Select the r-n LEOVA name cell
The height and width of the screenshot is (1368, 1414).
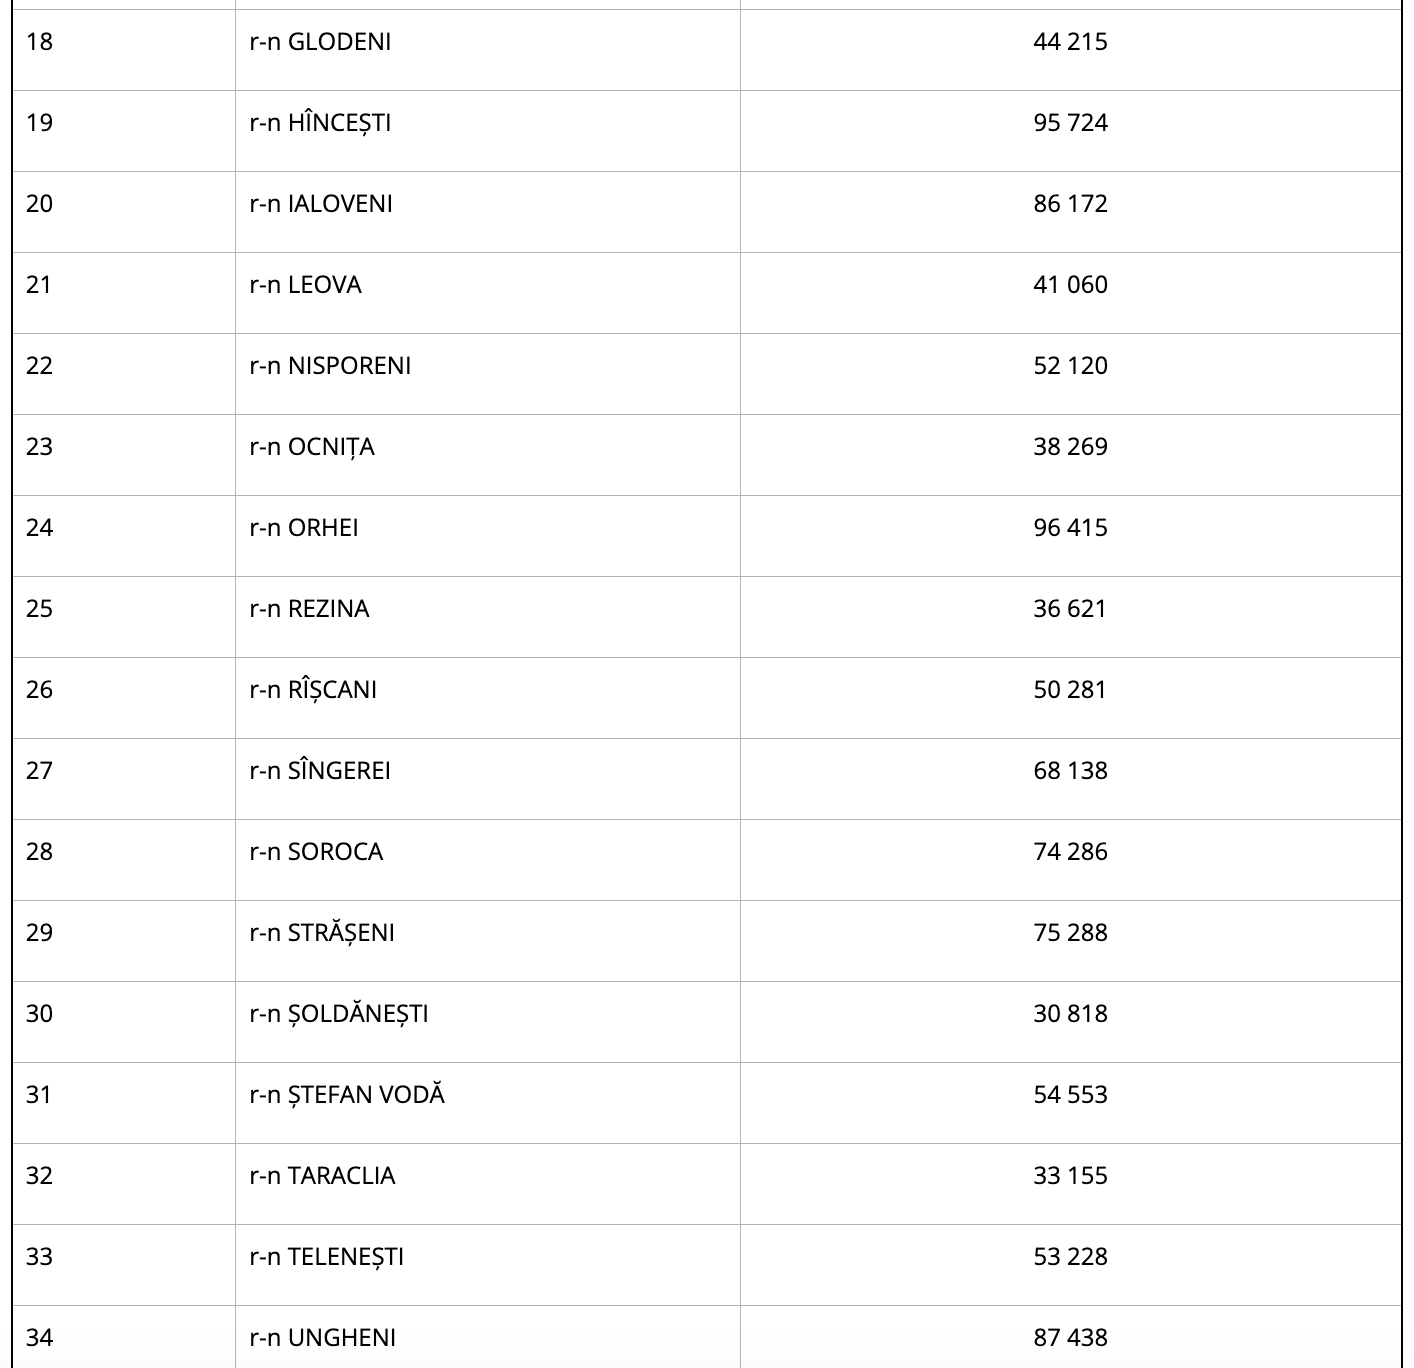(305, 285)
